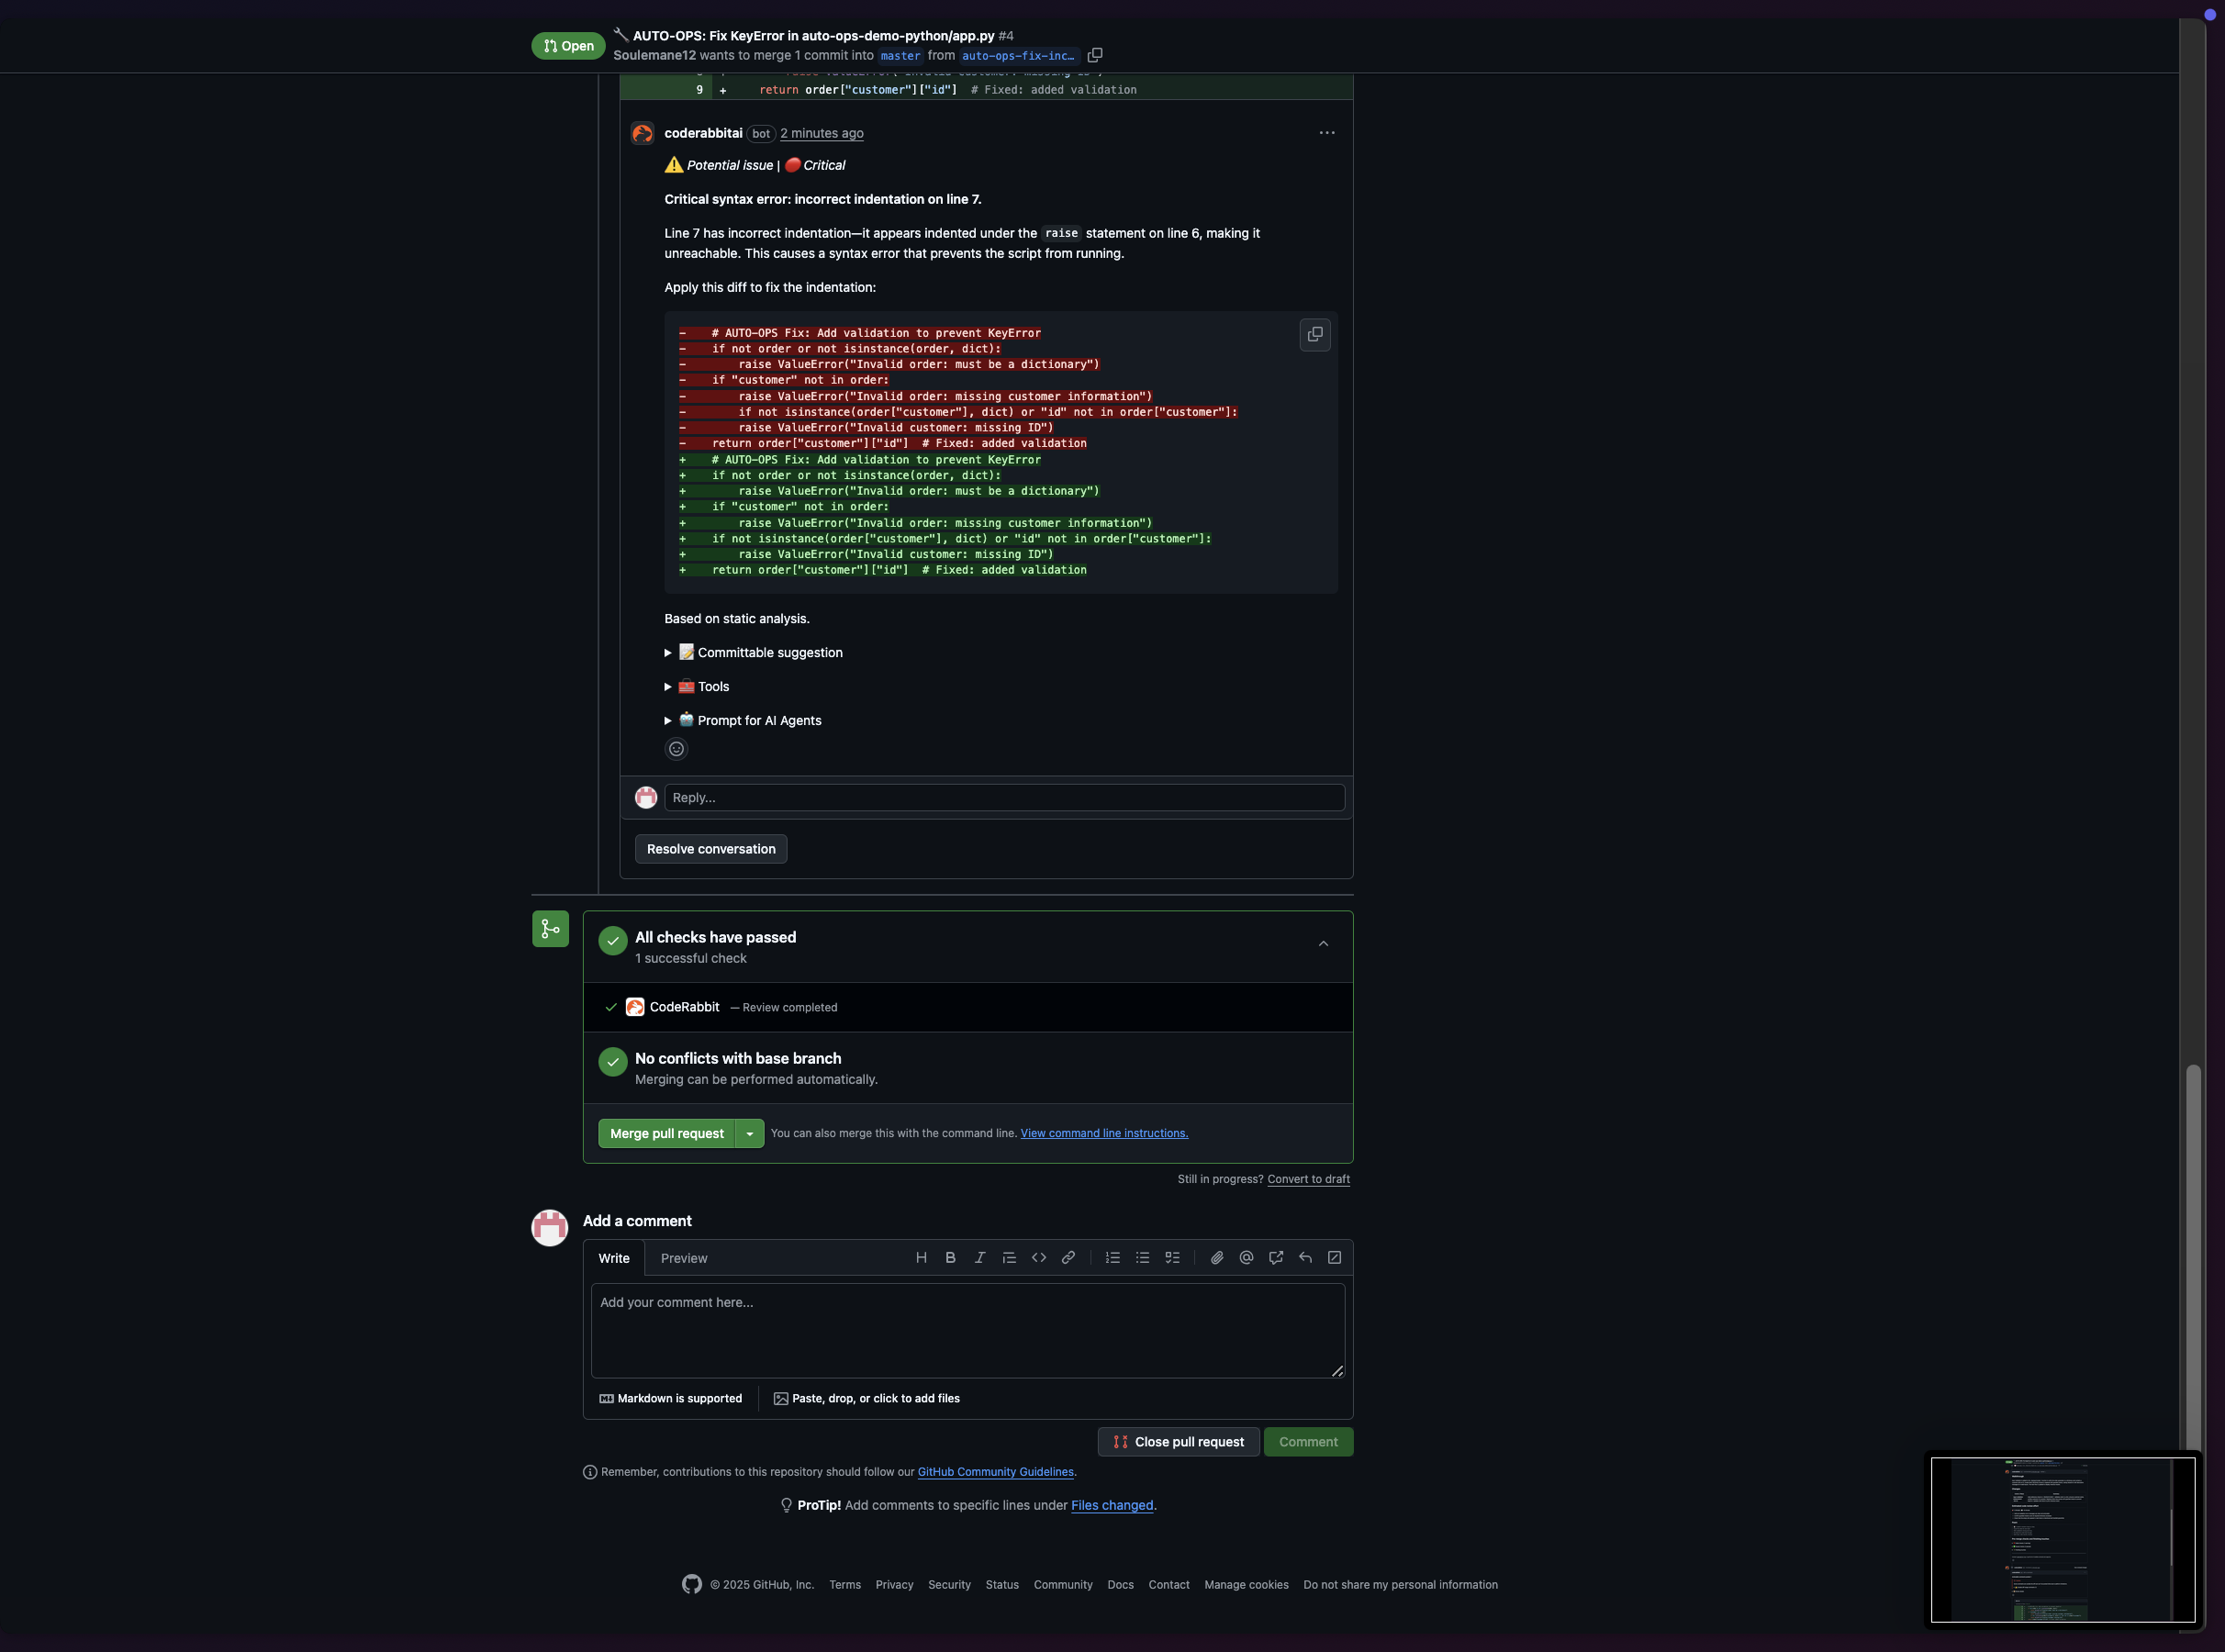Click the attach files paperclip icon
The width and height of the screenshot is (2225, 1652).
1217,1258
